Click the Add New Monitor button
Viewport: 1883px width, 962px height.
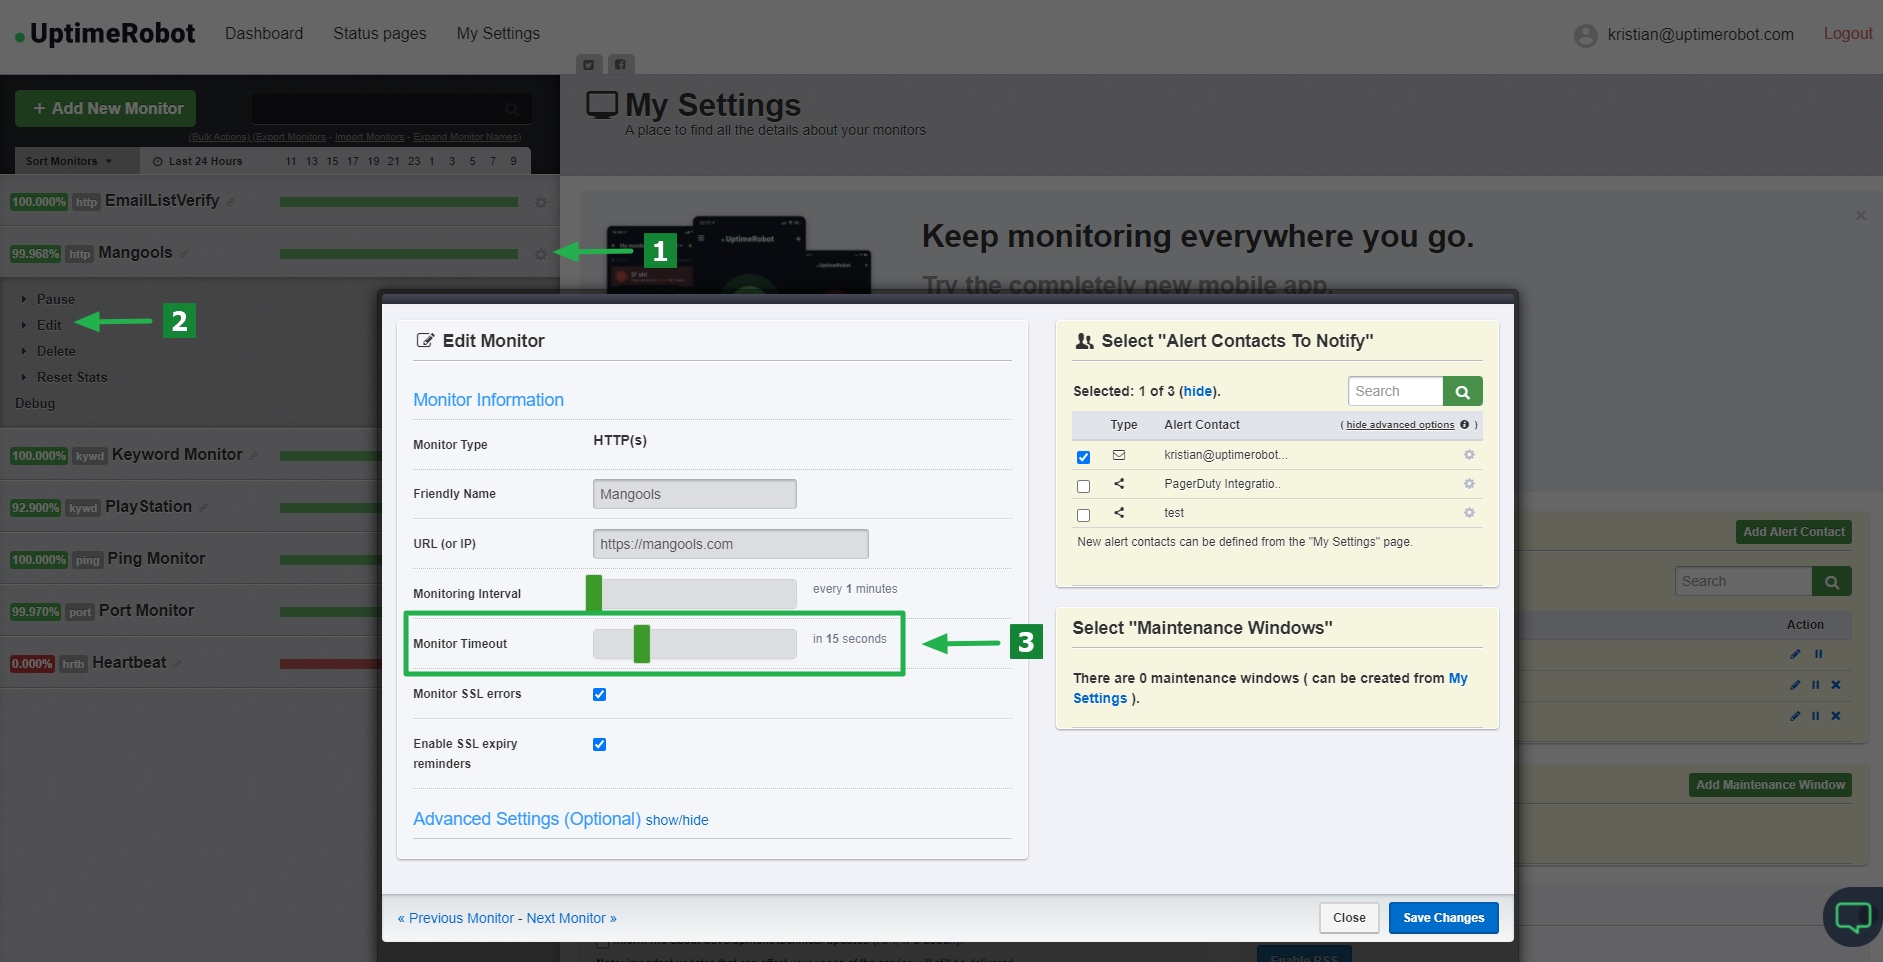(x=106, y=108)
